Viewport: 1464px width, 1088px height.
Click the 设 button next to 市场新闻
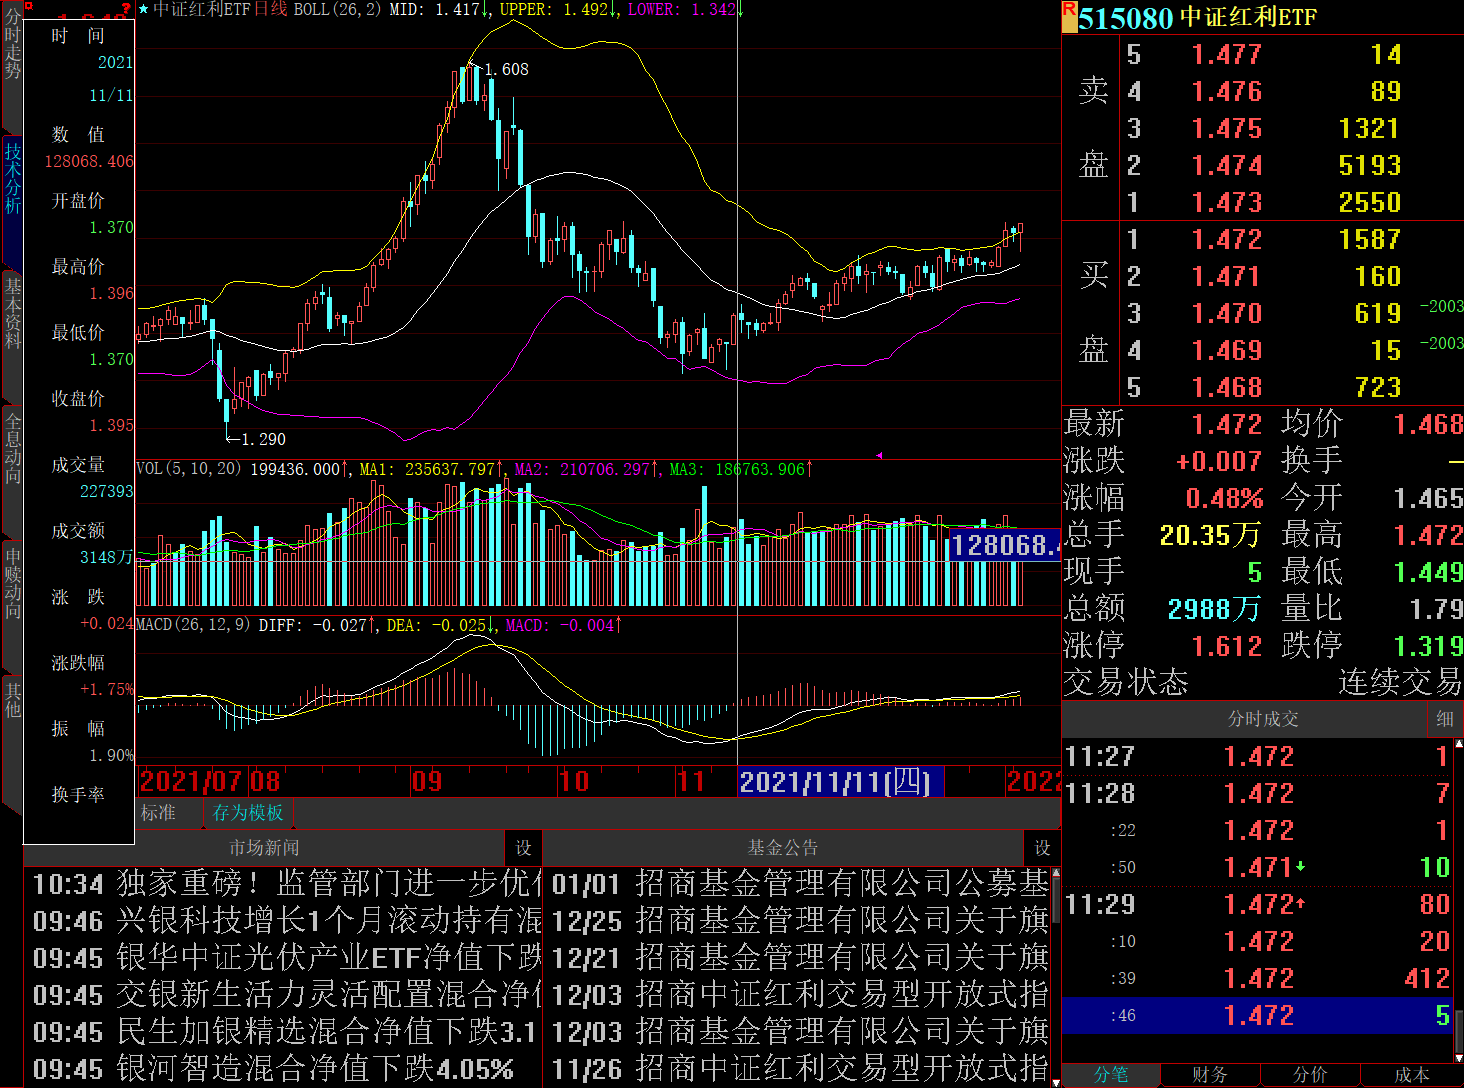coord(523,848)
